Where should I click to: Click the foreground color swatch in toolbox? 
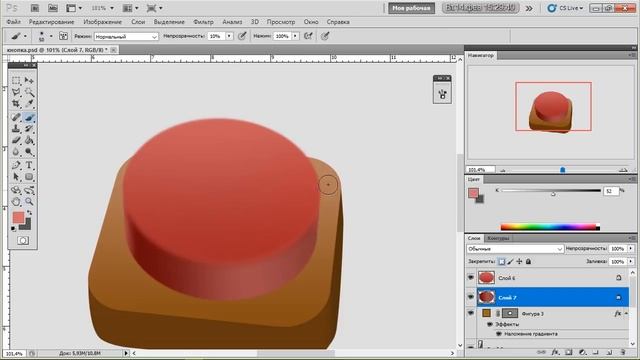pos(18,218)
